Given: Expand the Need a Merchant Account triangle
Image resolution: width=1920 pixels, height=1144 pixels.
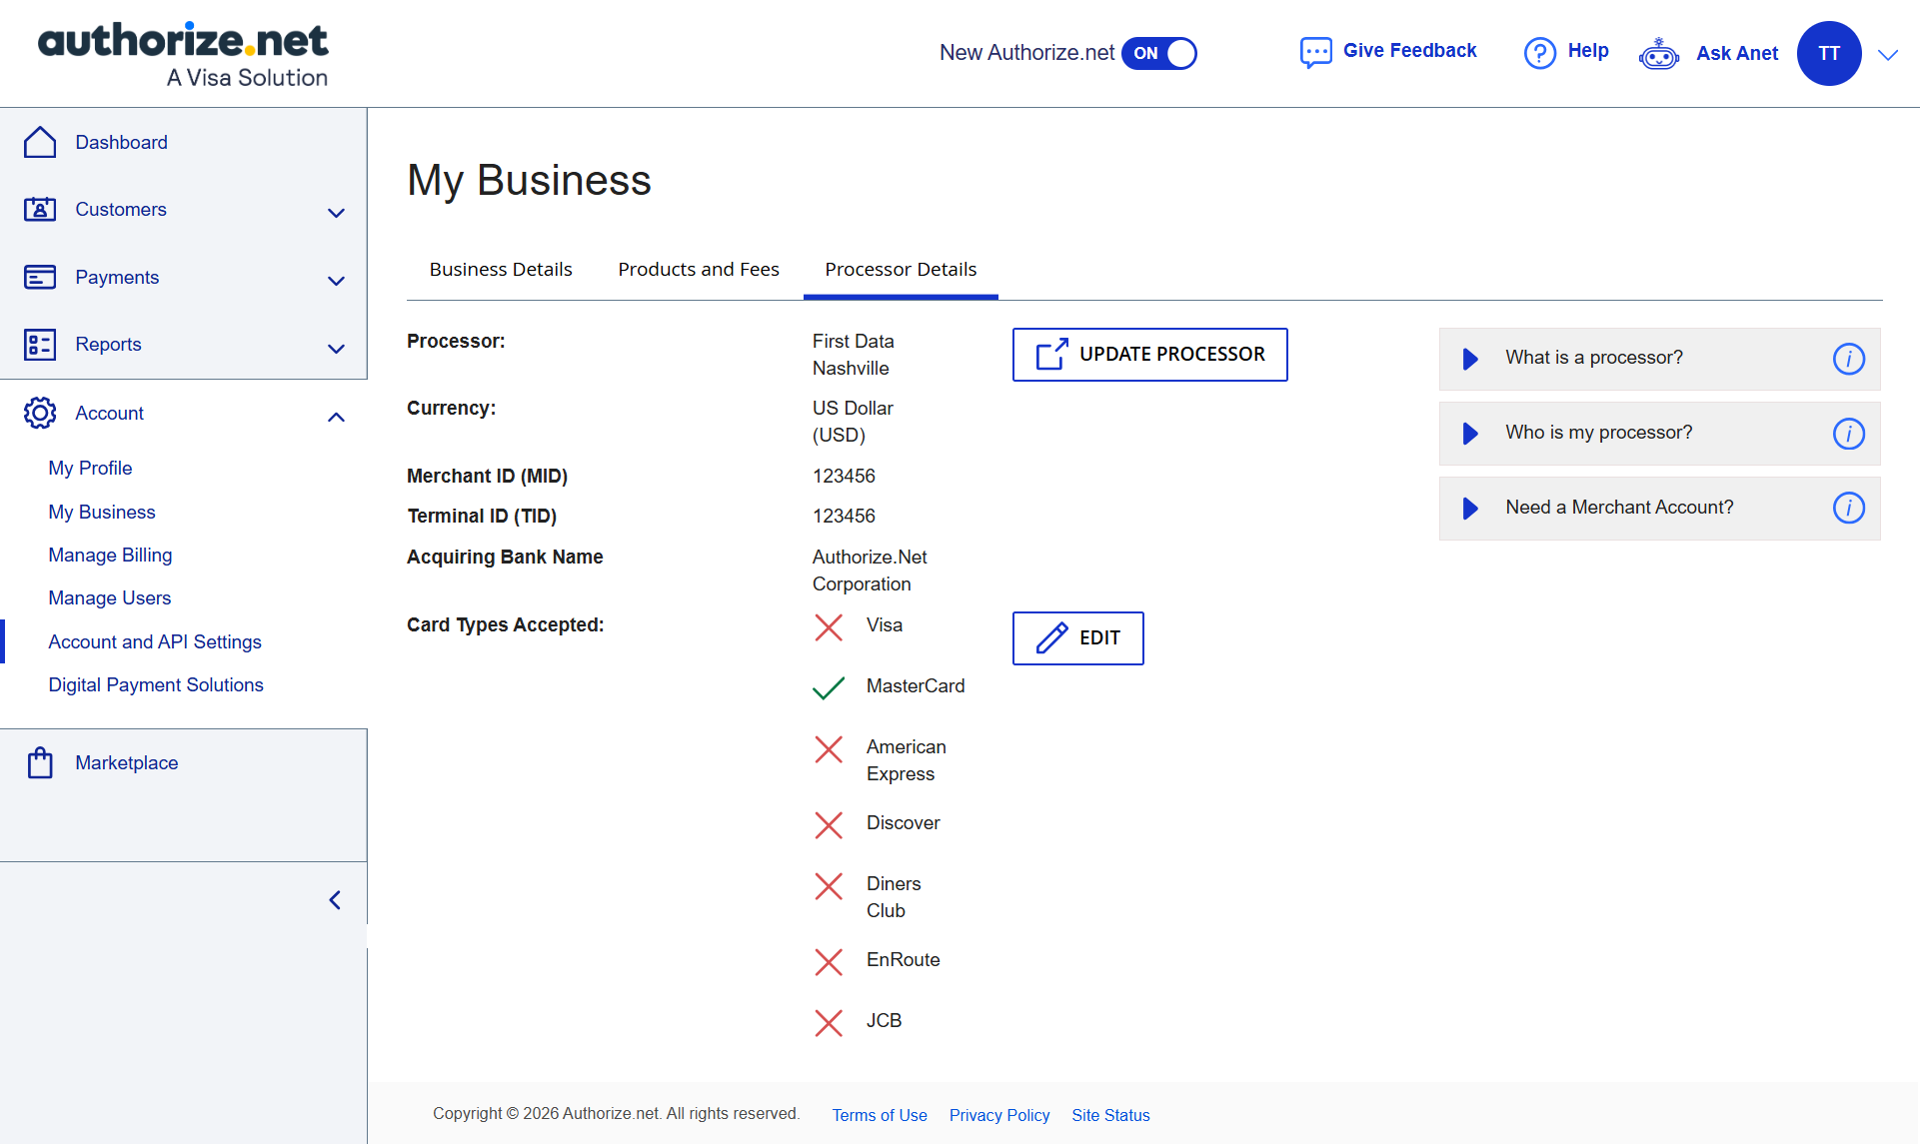Looking at the screenshot, I should point(1470,508).
